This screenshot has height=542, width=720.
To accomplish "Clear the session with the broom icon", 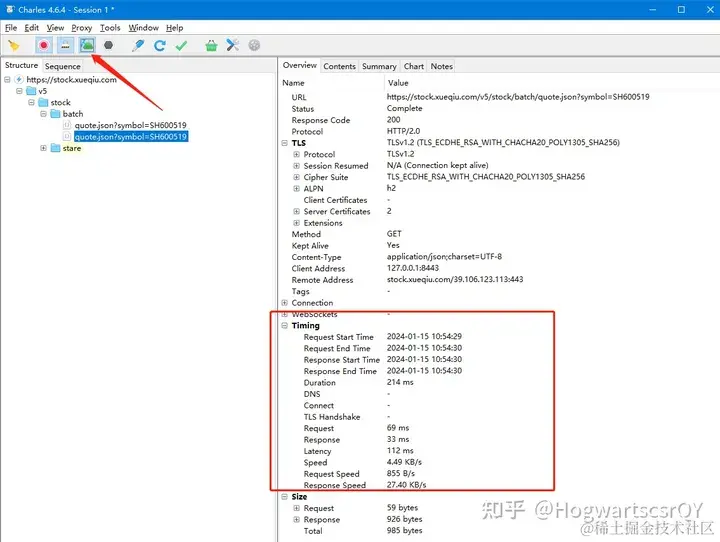I will (x=14, y=45).
